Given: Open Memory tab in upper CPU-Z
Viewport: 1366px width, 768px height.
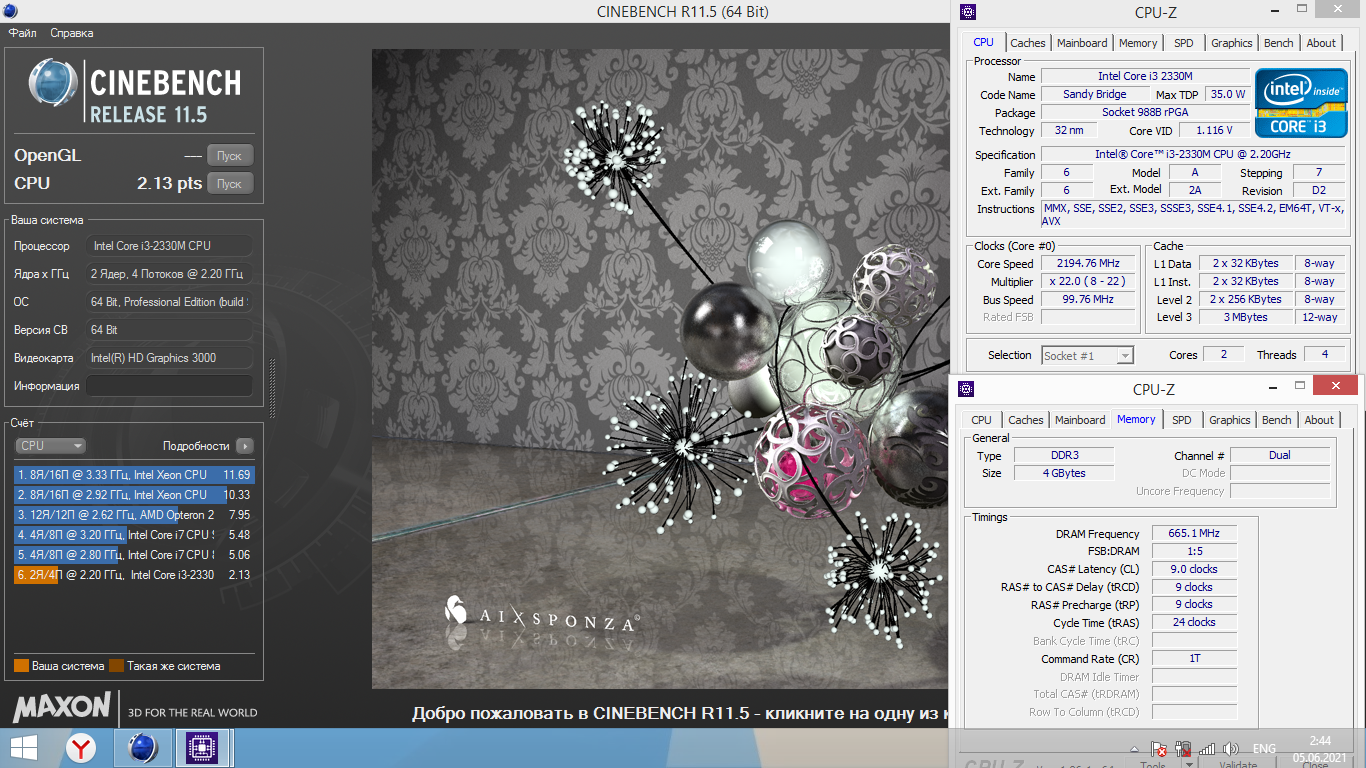Looking at the screenshot, I should coord(1138,43).
